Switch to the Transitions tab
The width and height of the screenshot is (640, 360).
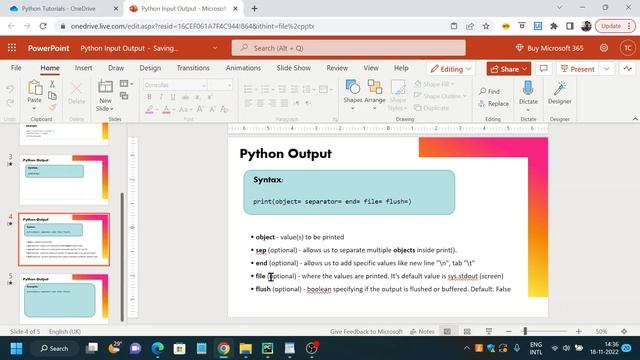coord(193,68)
